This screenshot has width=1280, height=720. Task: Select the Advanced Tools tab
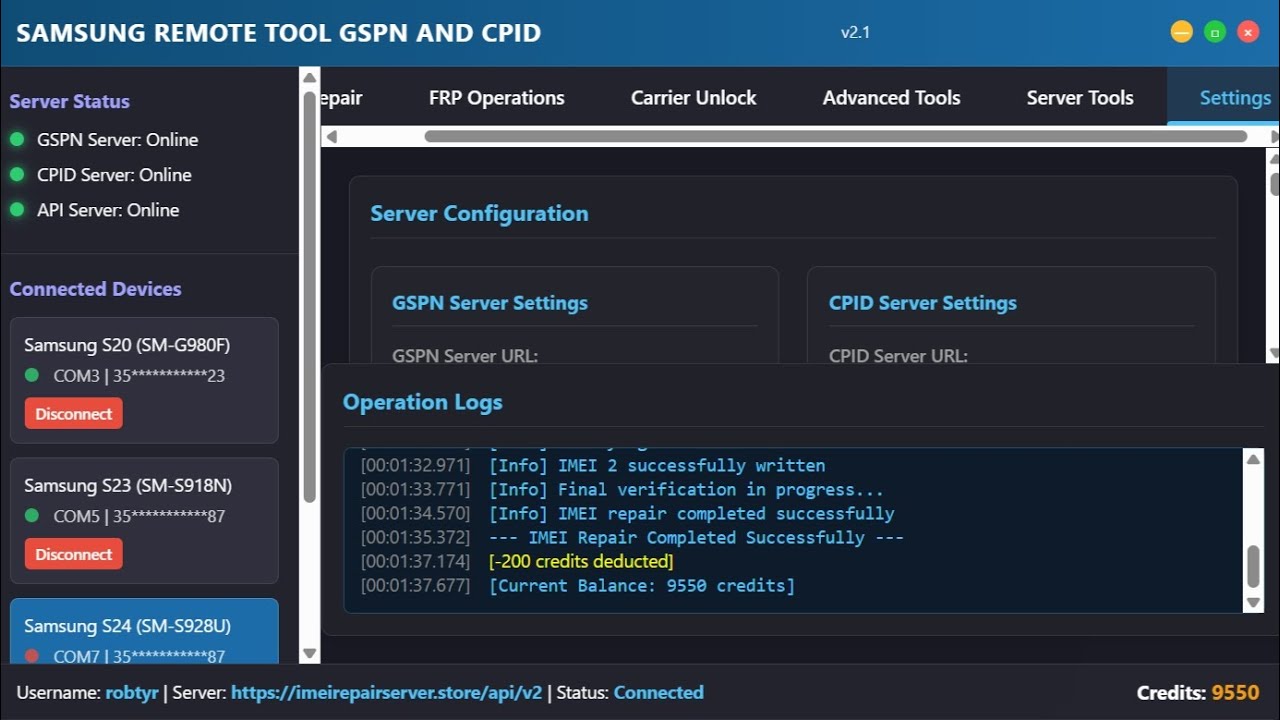point(891,98)
